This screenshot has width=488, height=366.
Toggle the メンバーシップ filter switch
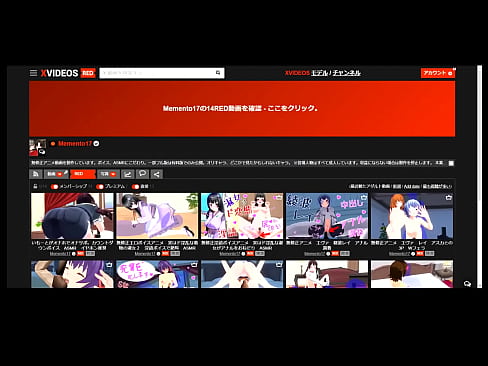pos(54,187)
